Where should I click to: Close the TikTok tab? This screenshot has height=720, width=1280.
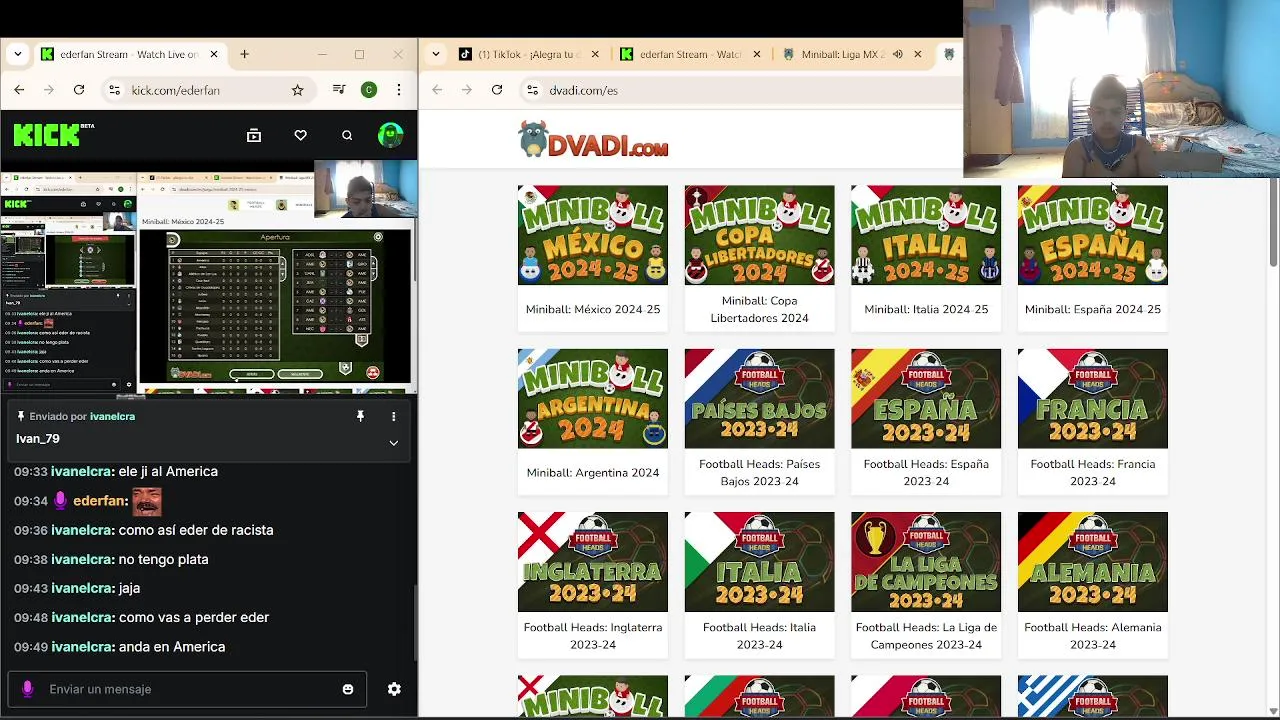click(x=595, y=54)
